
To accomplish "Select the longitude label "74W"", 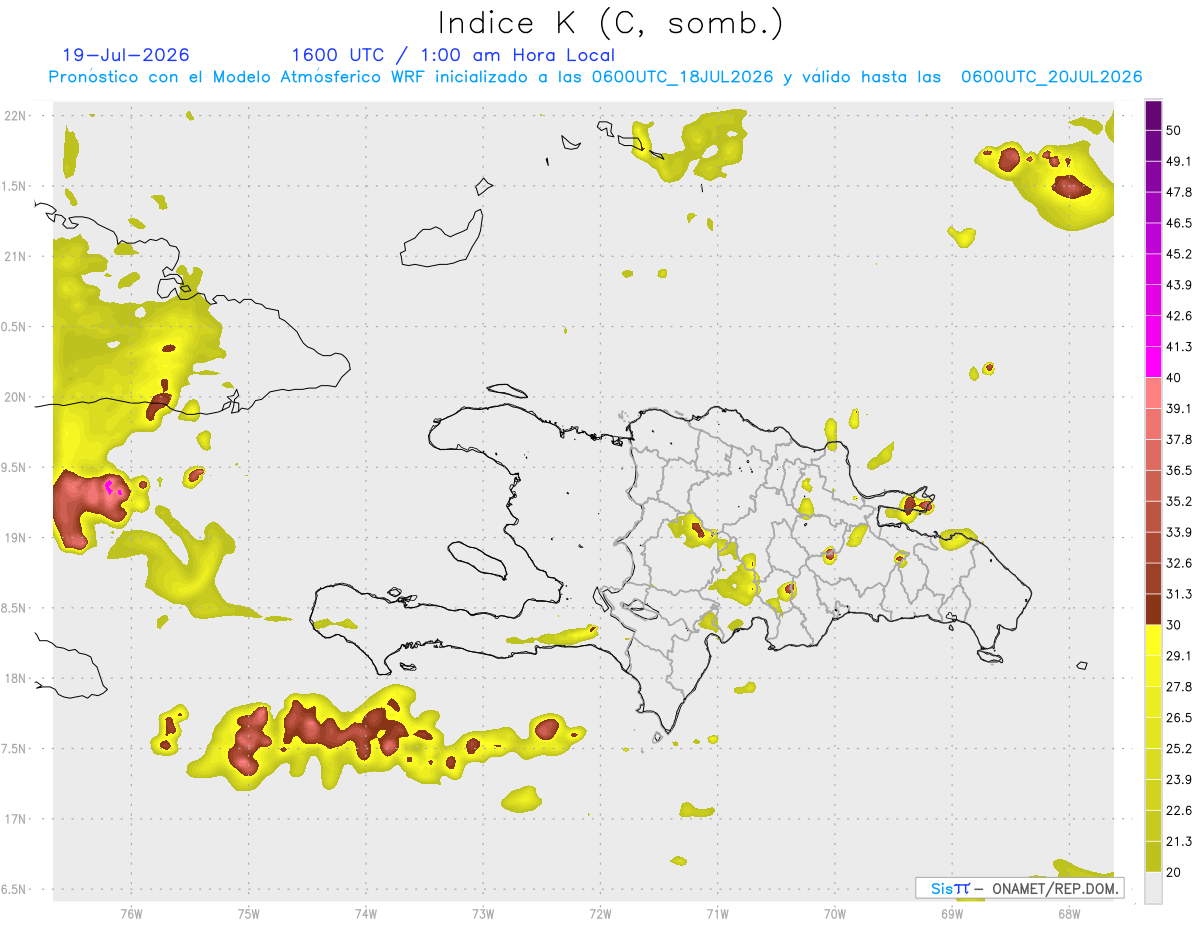I will 366,913.
